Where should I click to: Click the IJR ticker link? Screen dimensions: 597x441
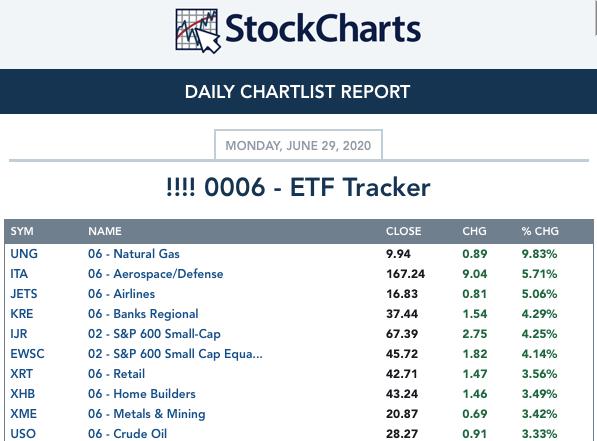(19, 334)
